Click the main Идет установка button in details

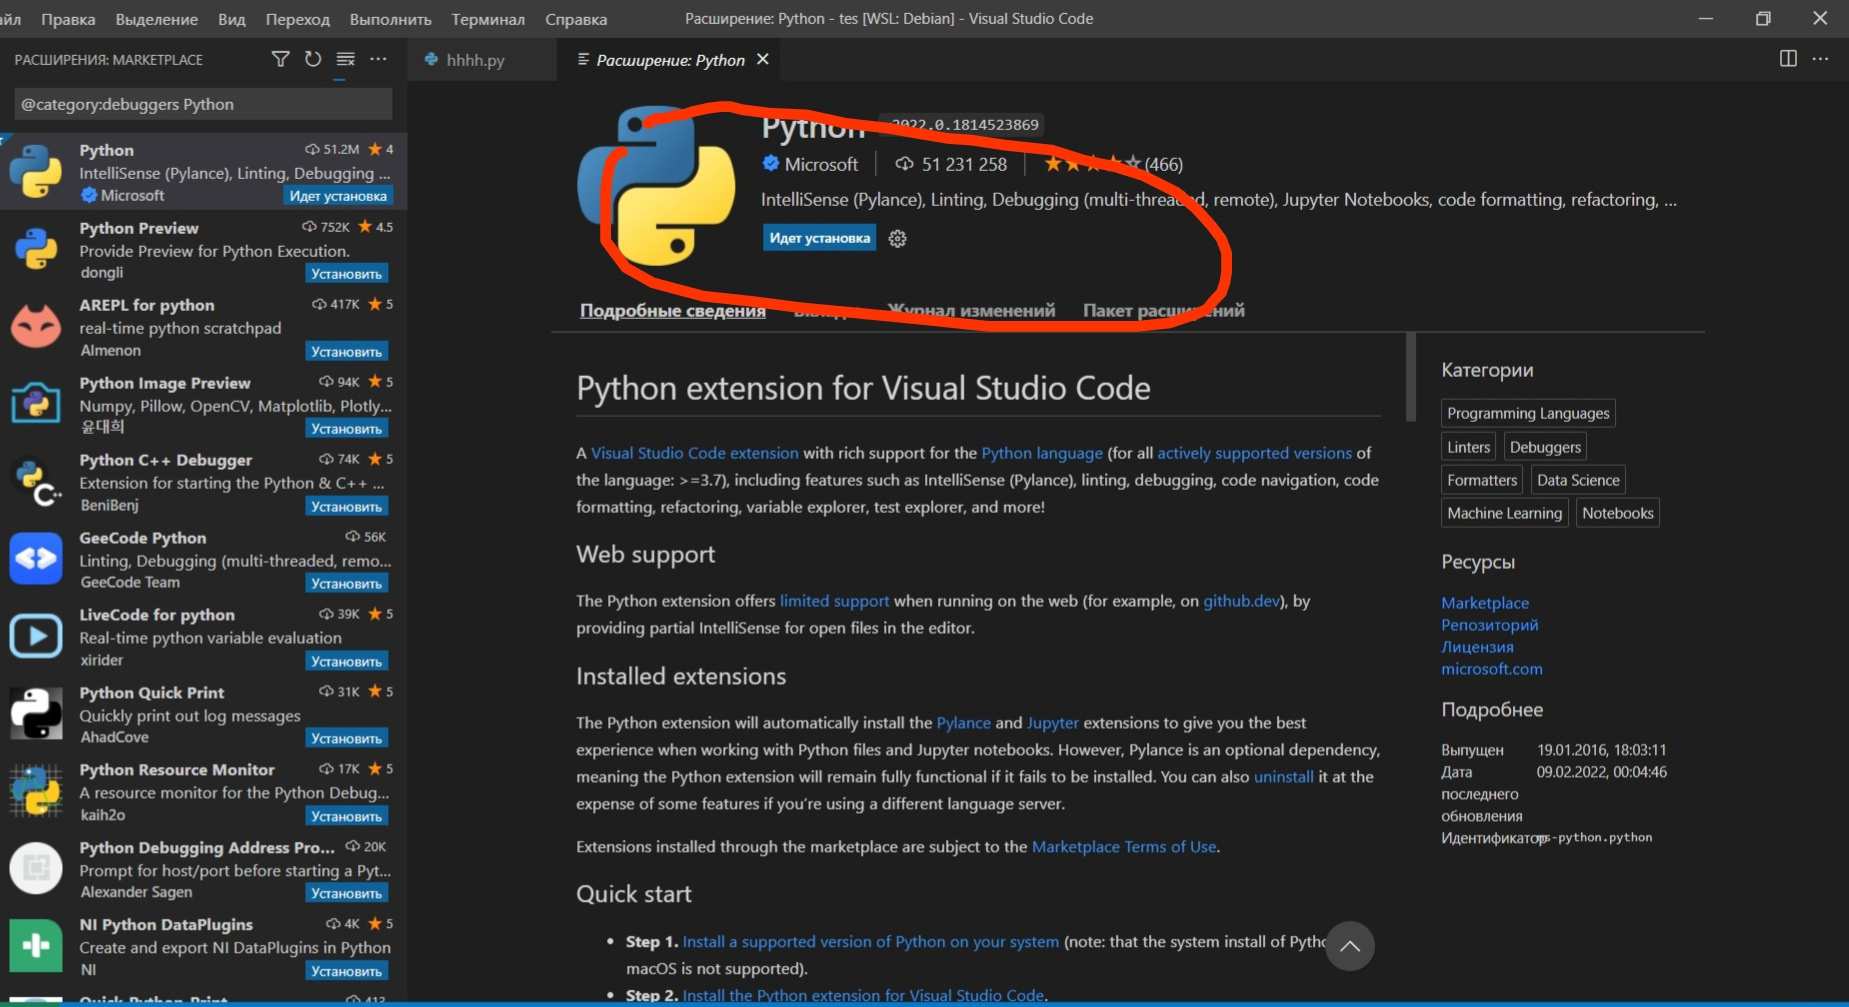819,238
